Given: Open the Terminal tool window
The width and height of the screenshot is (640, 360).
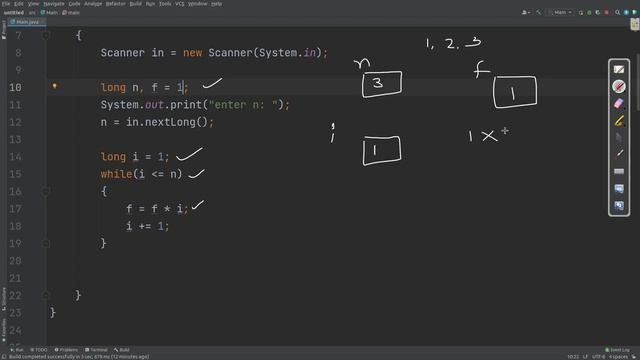Looking at the screenshot, I should click(x=96, y=350).
